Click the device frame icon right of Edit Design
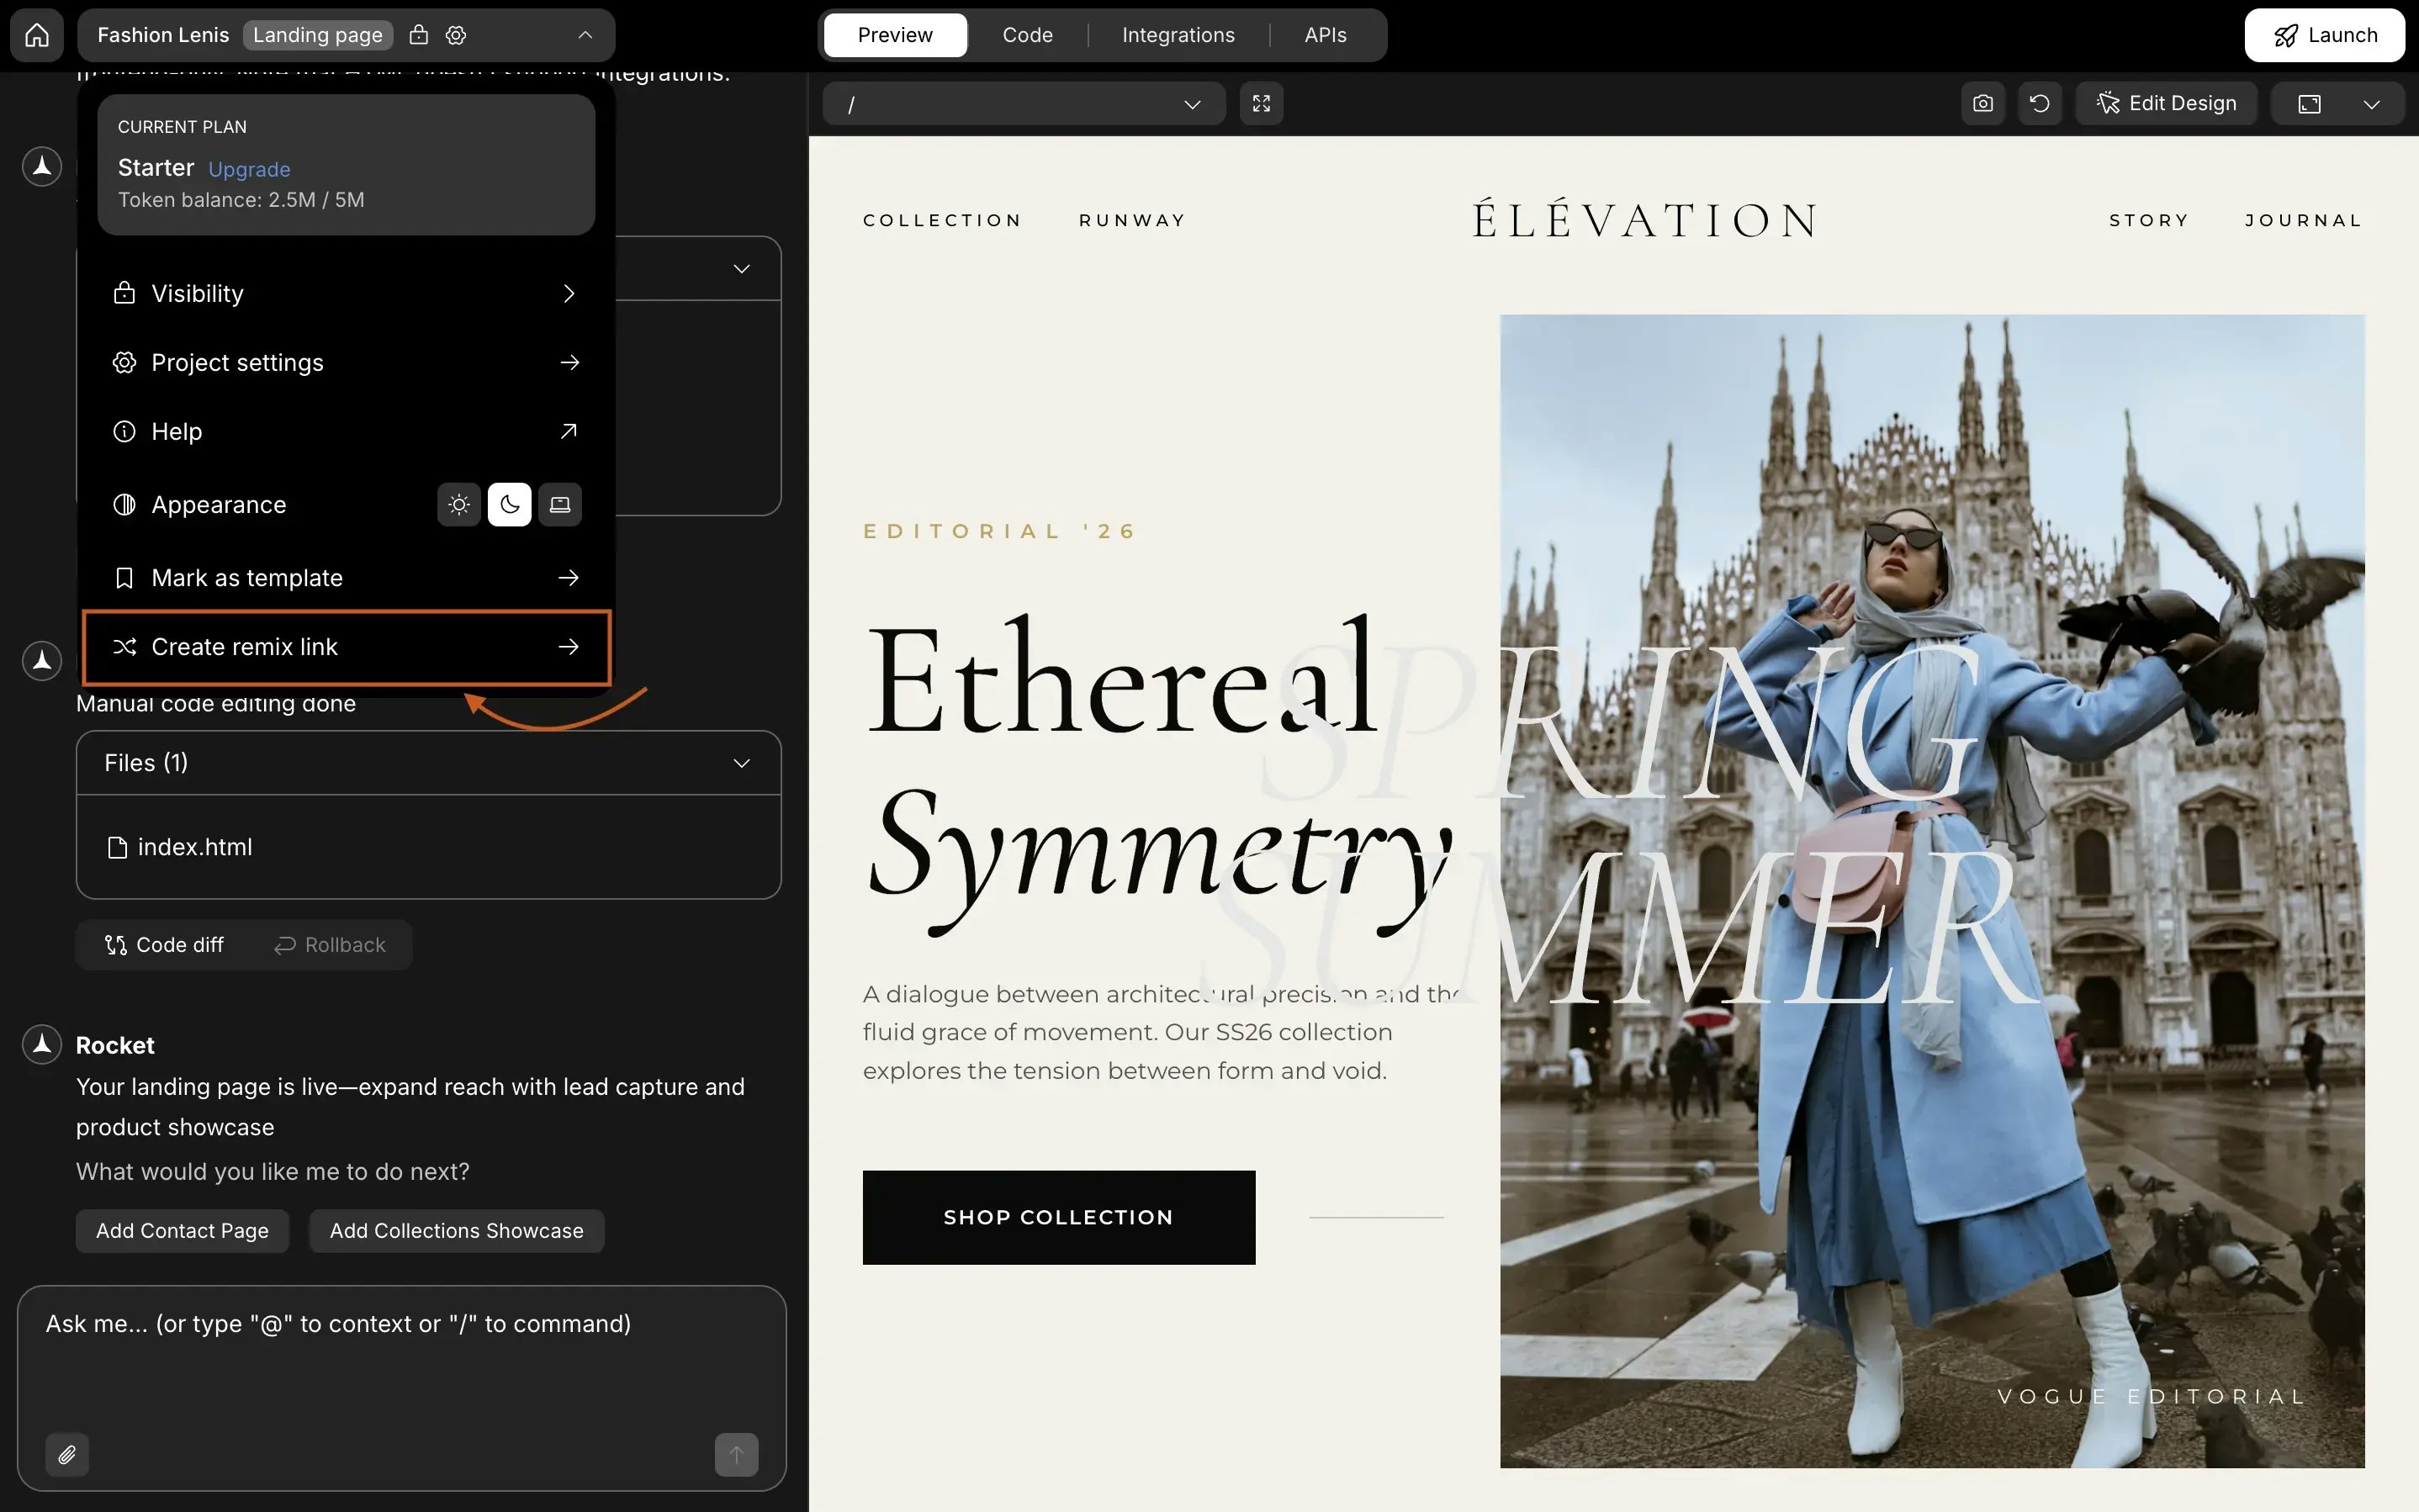The height and width of the screenshot is (1512, 2419). click(x=2309, y=103)
